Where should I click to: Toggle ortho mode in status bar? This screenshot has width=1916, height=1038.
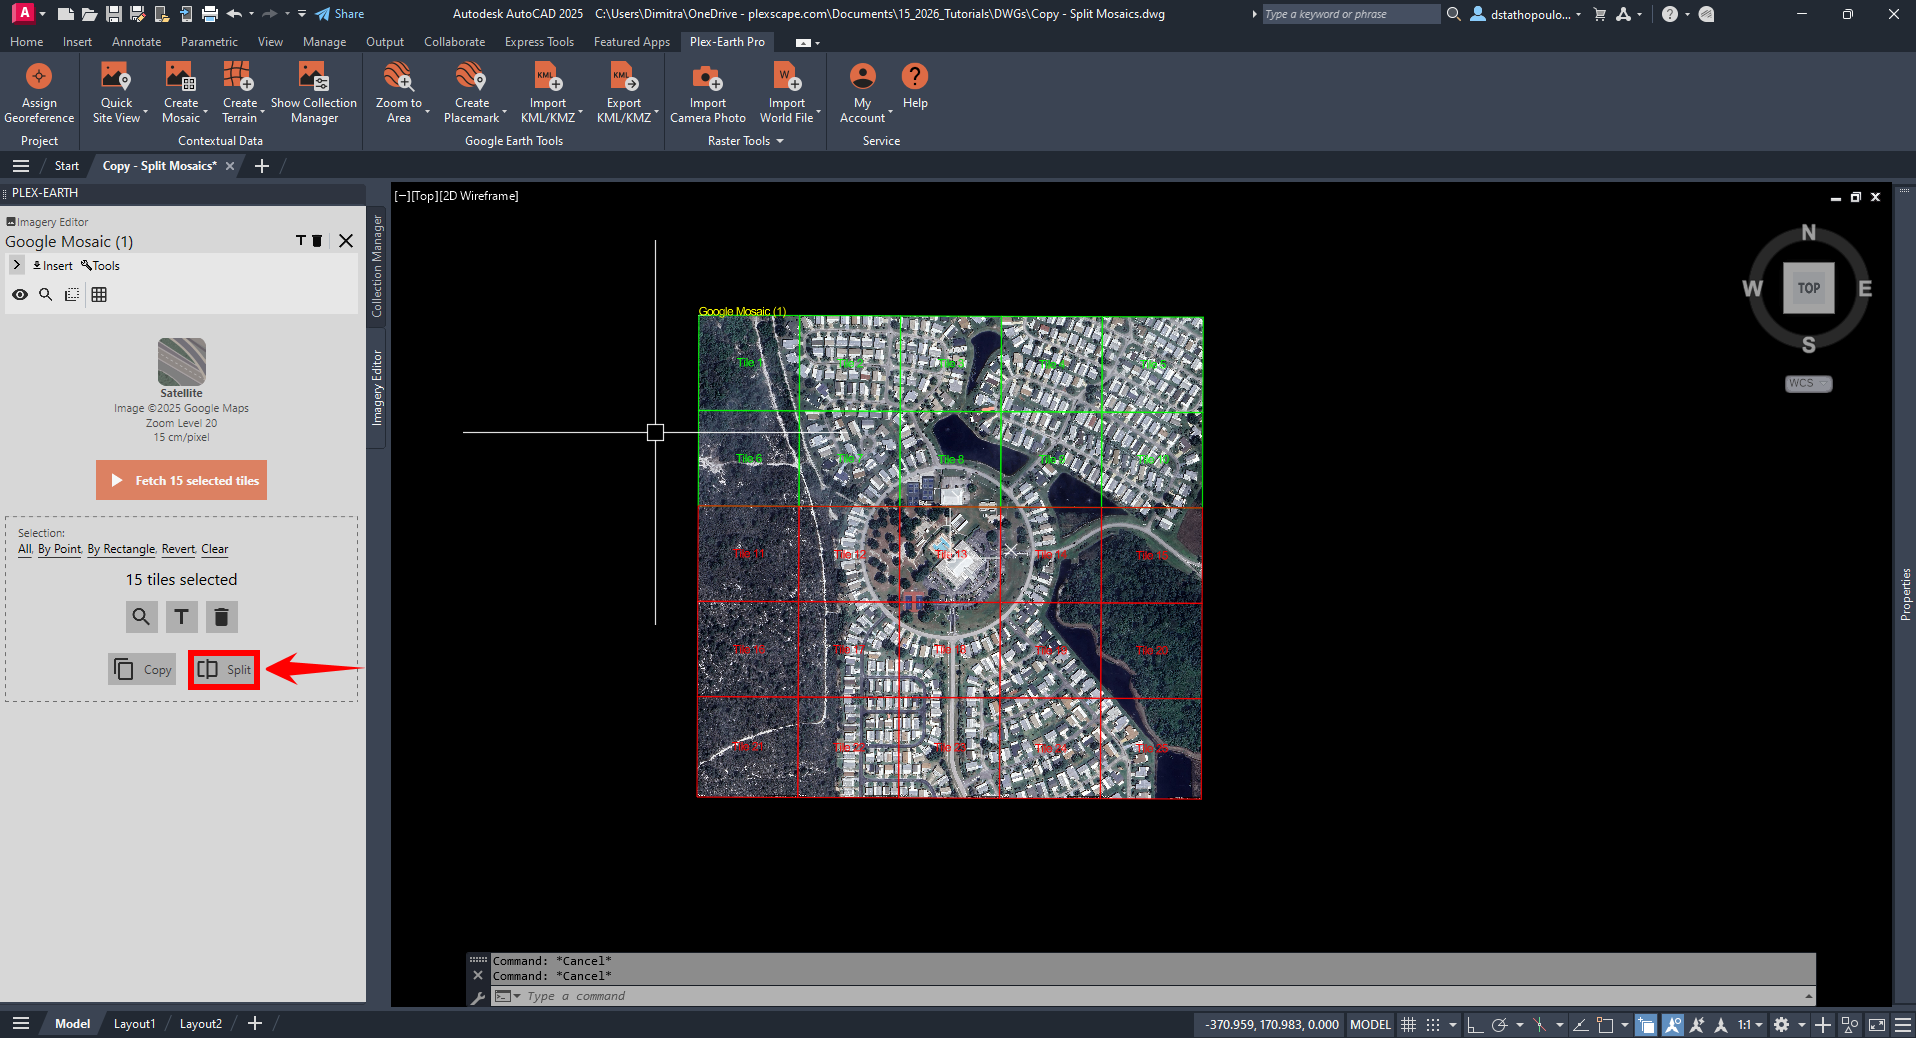[1475, 1025]
